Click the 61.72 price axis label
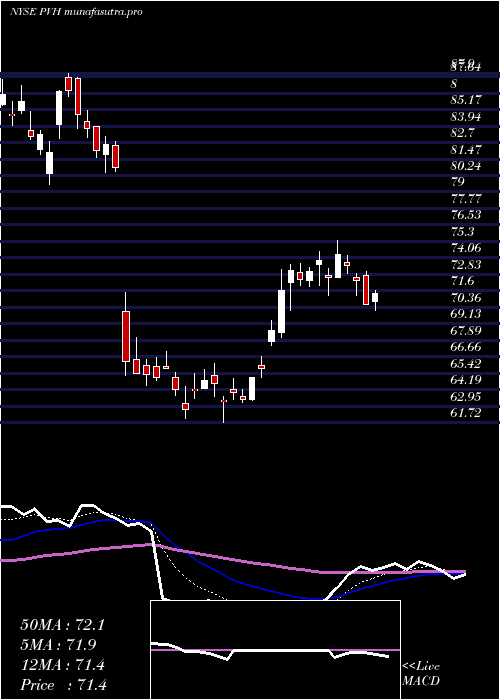 [x=467, y=413]
